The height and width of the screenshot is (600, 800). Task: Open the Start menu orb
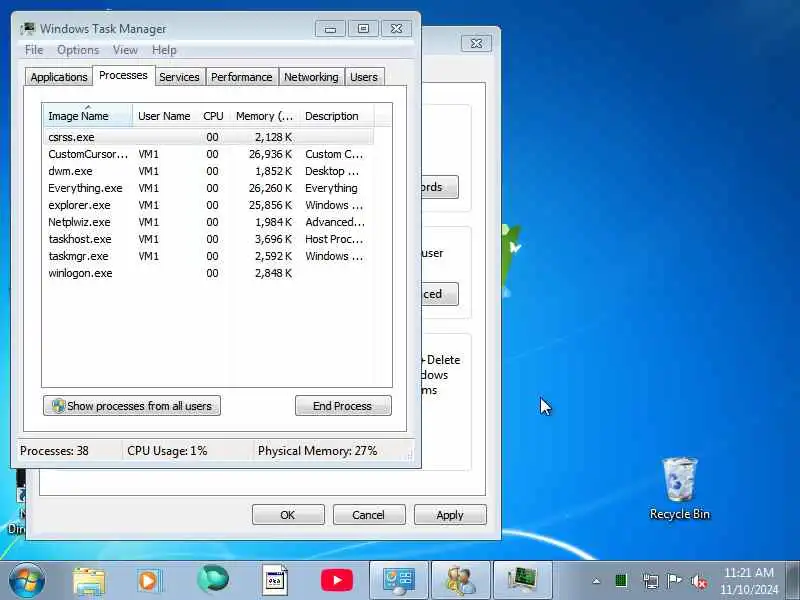point(27,581)
